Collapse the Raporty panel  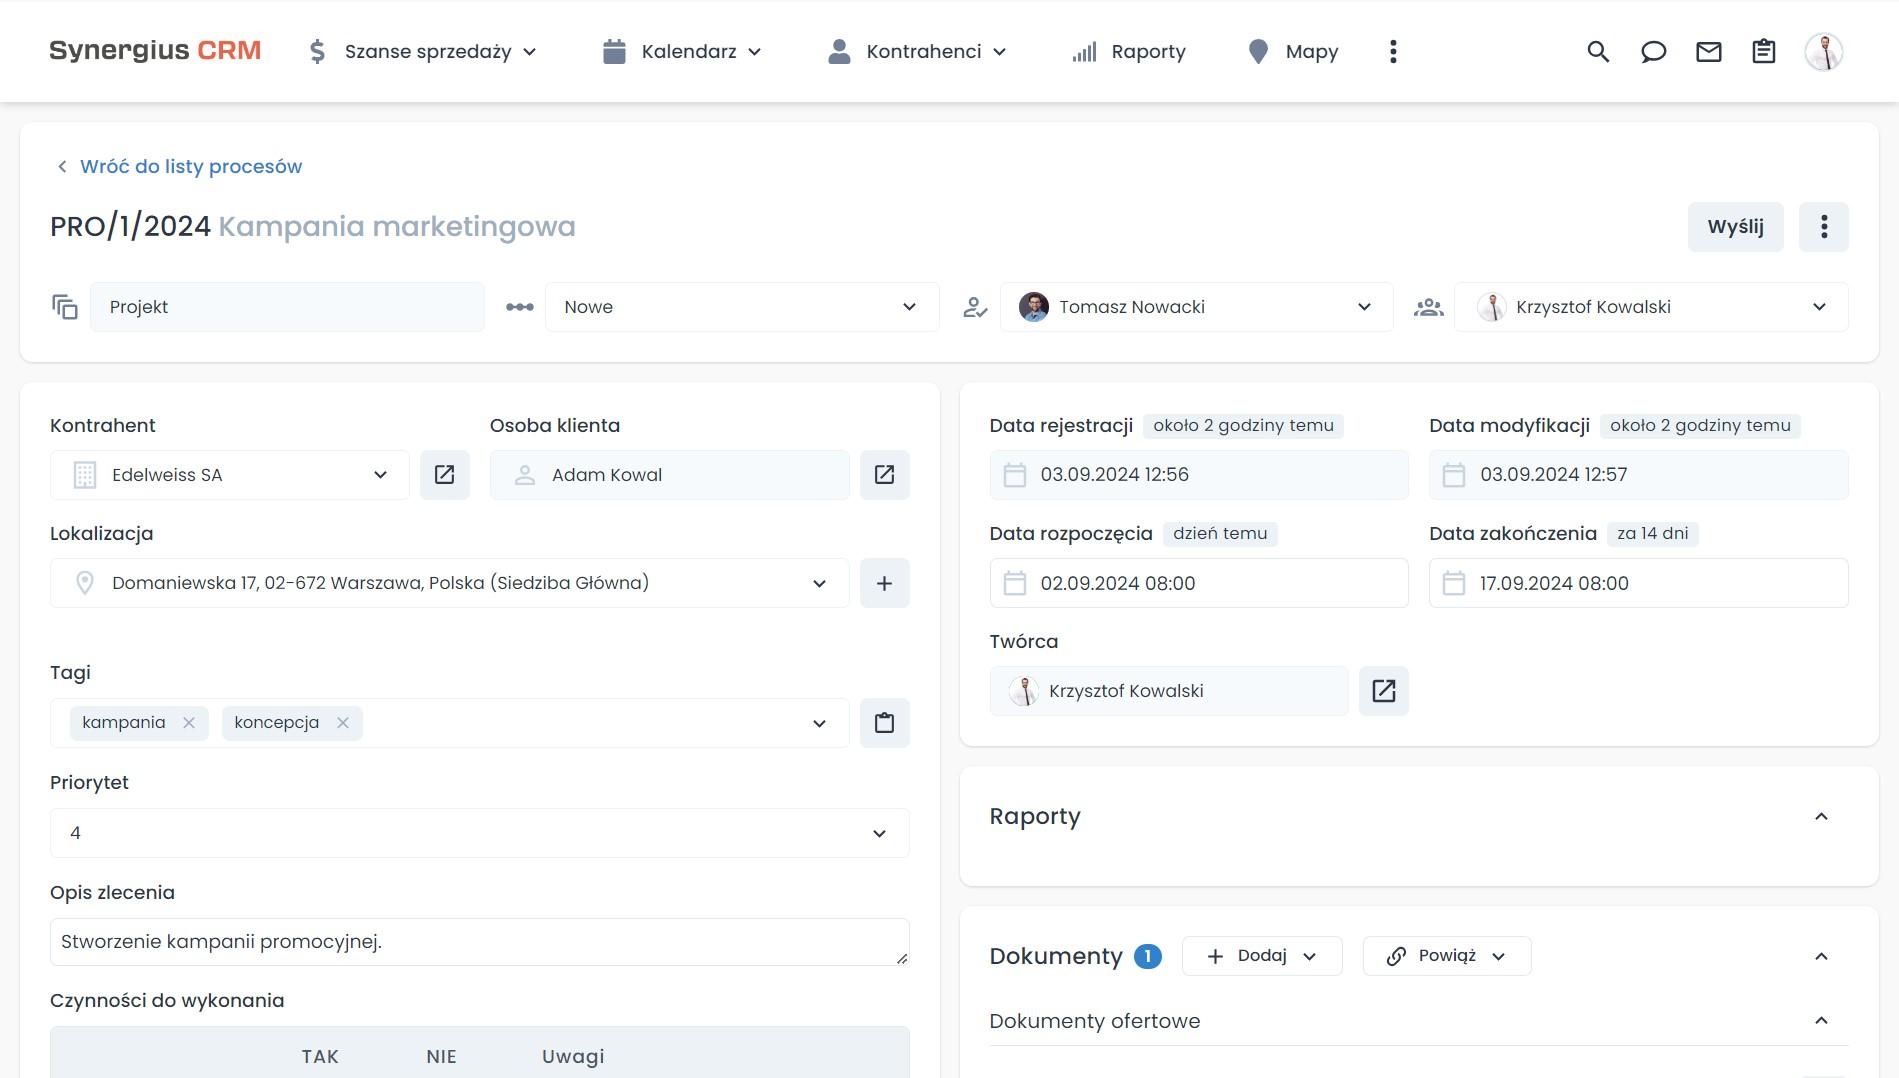point(1823,817)
